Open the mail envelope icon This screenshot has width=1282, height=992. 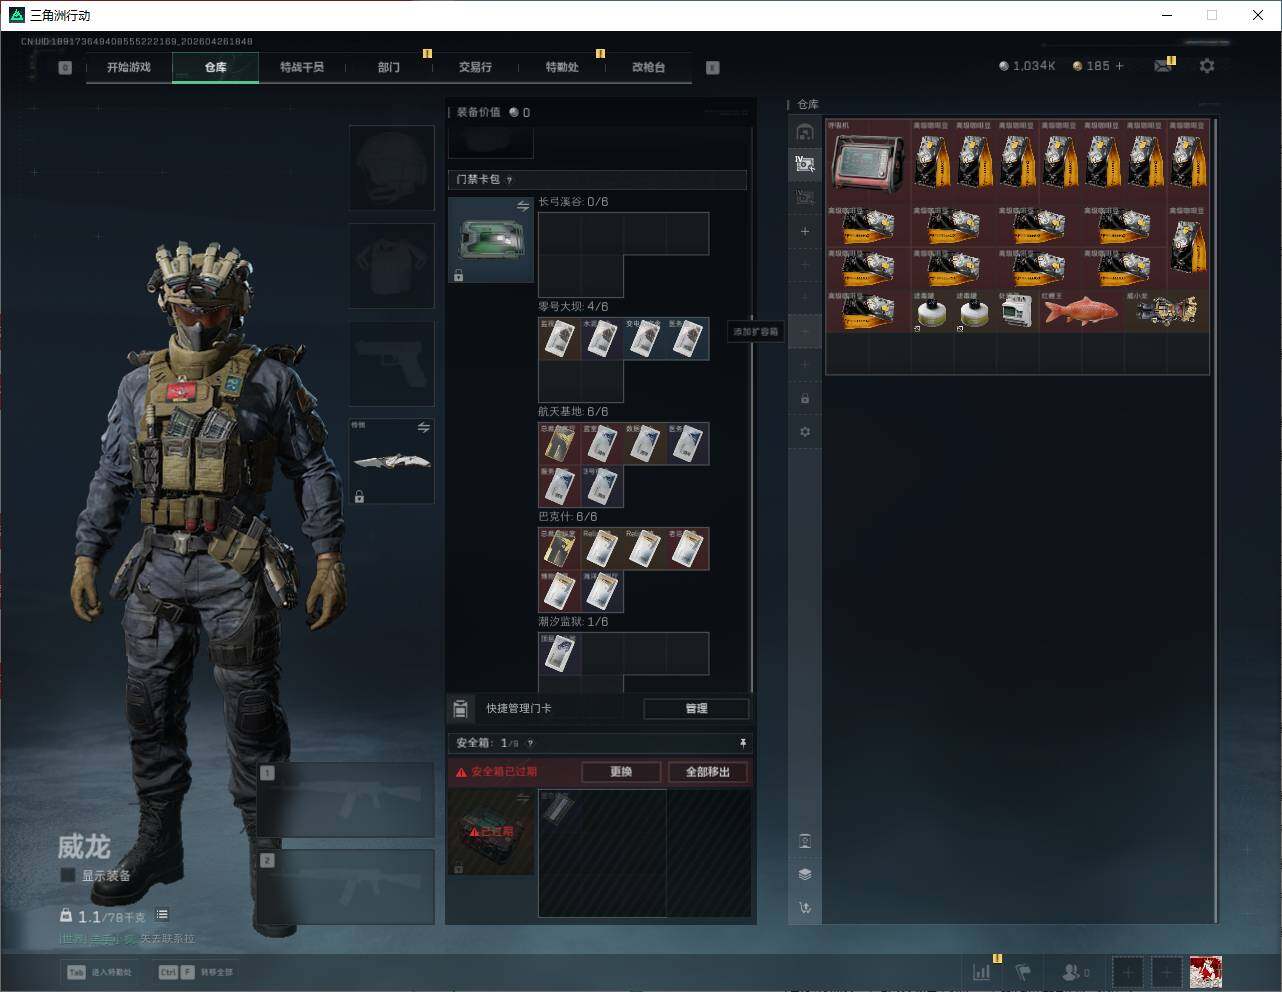(1163, 66)
